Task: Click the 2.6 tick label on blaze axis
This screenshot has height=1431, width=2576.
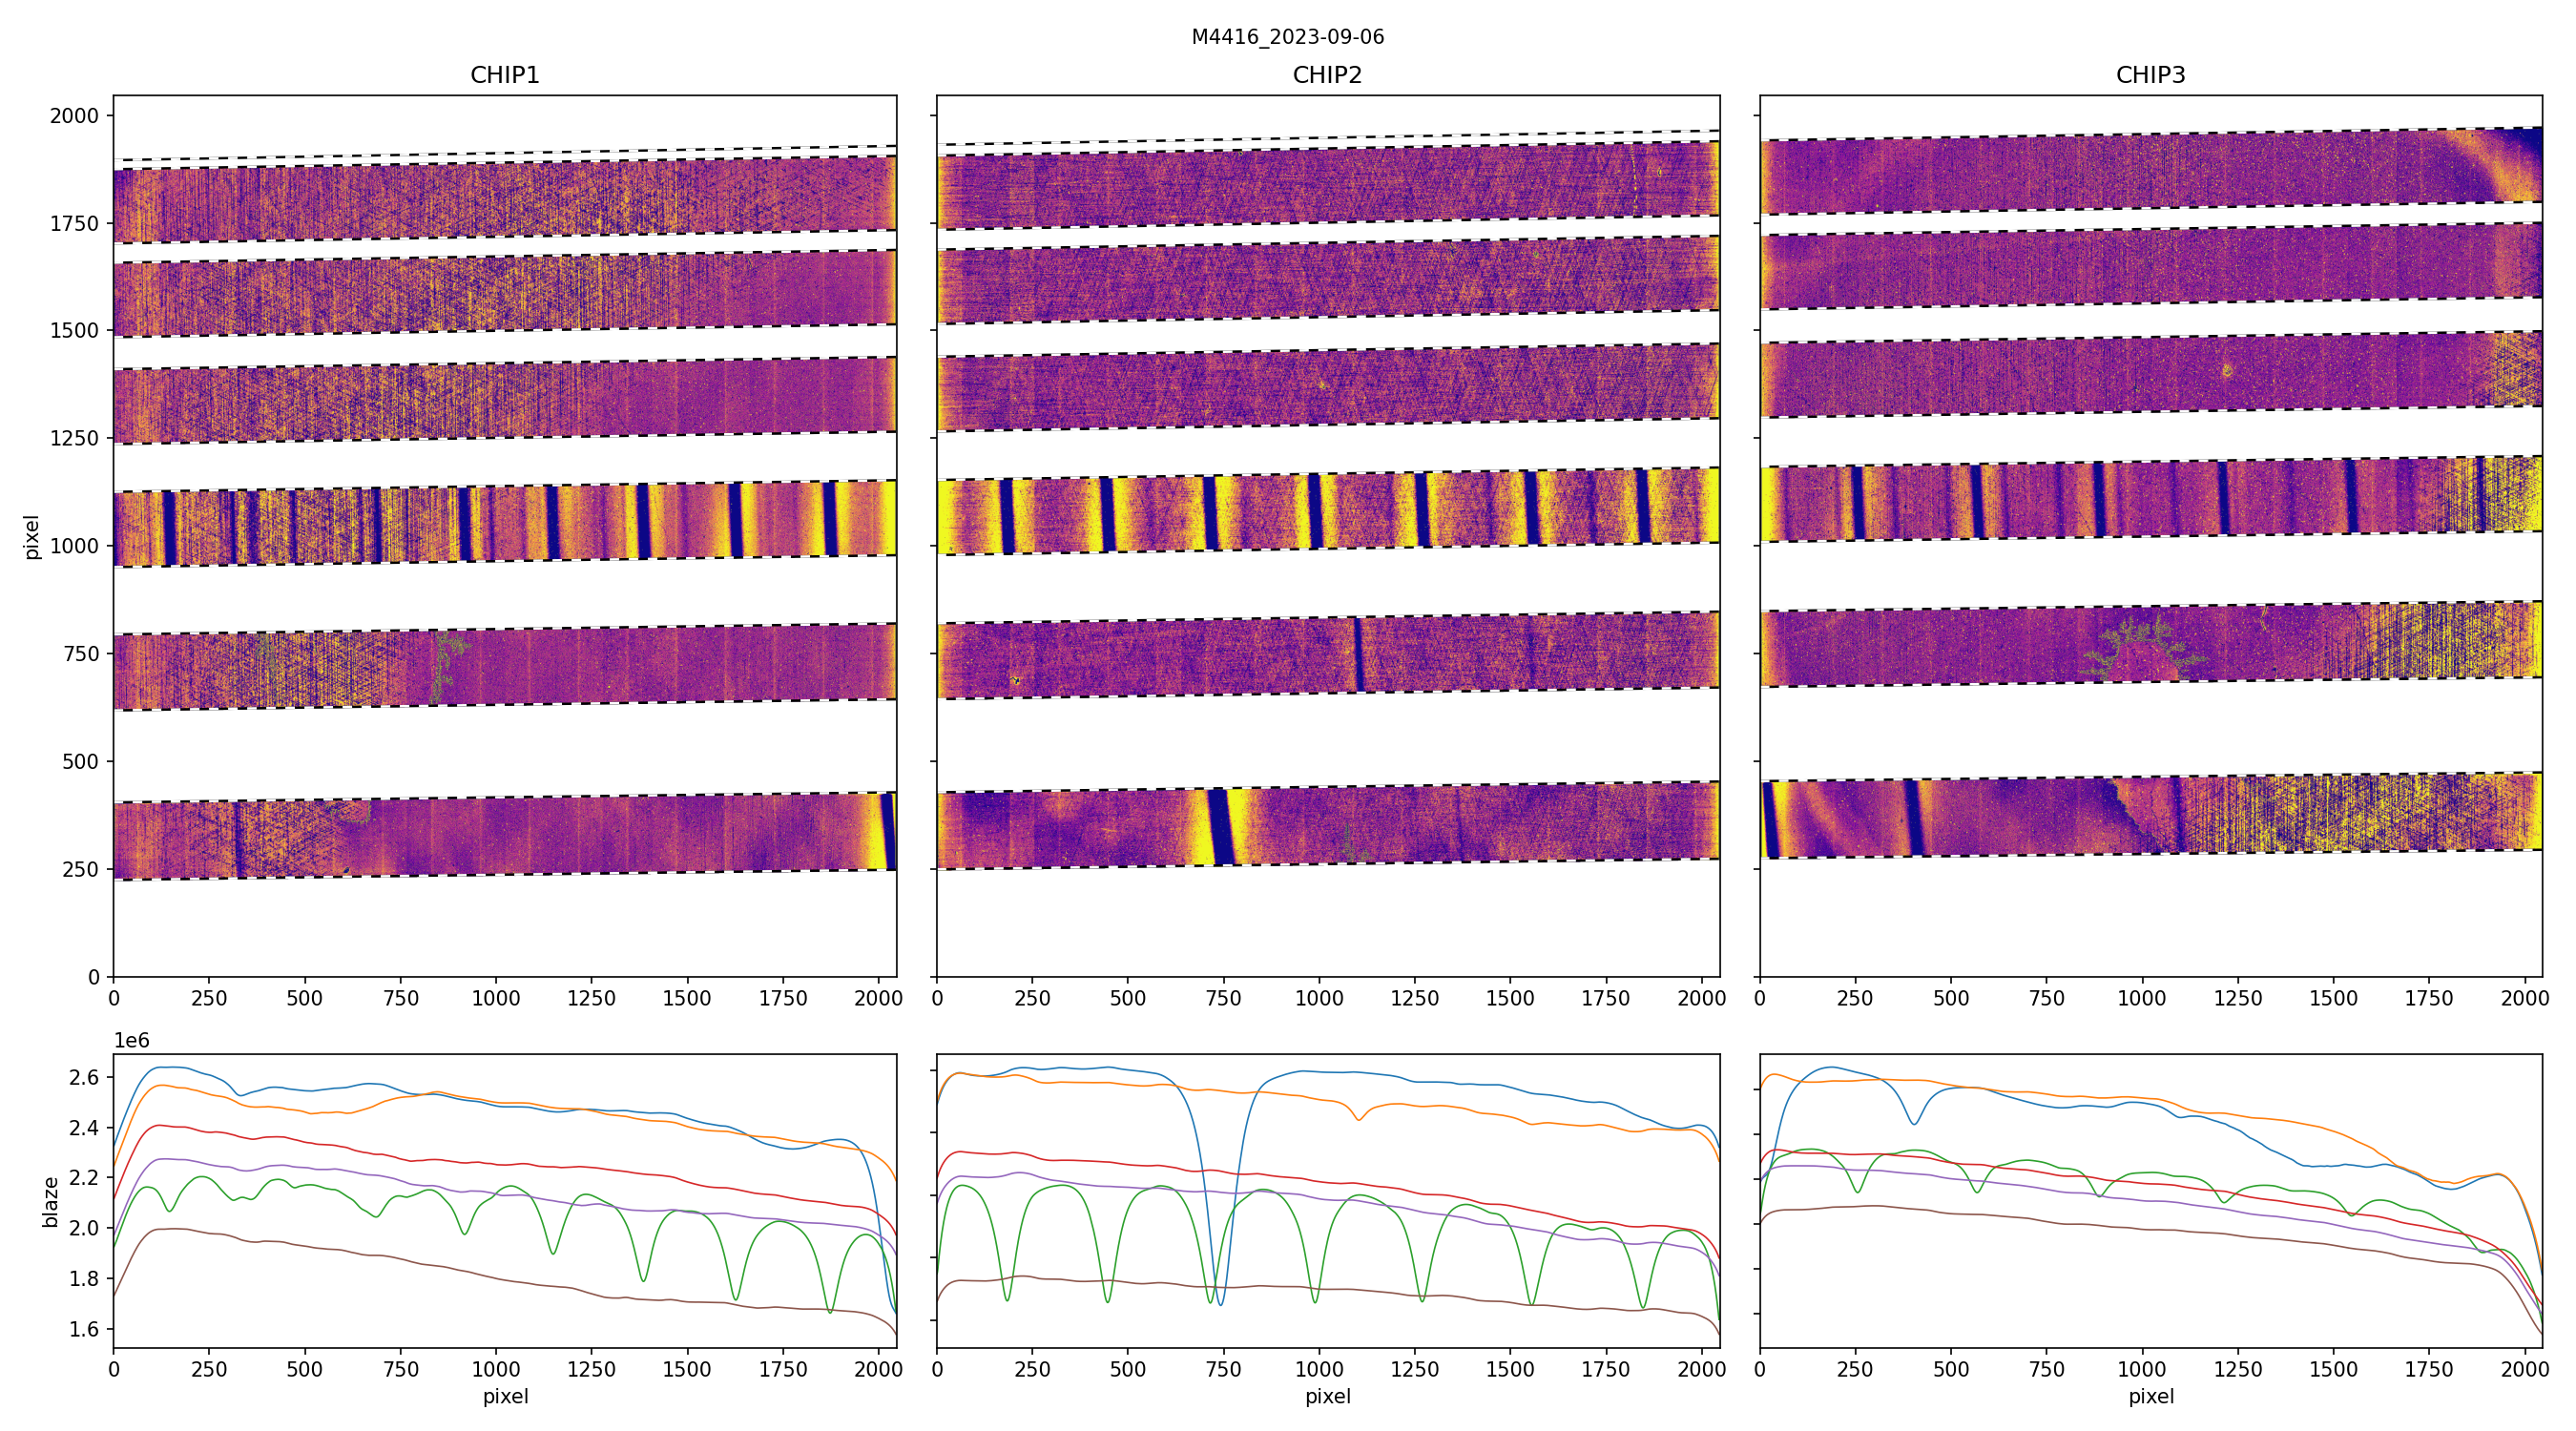Action: click(85, 1078)
